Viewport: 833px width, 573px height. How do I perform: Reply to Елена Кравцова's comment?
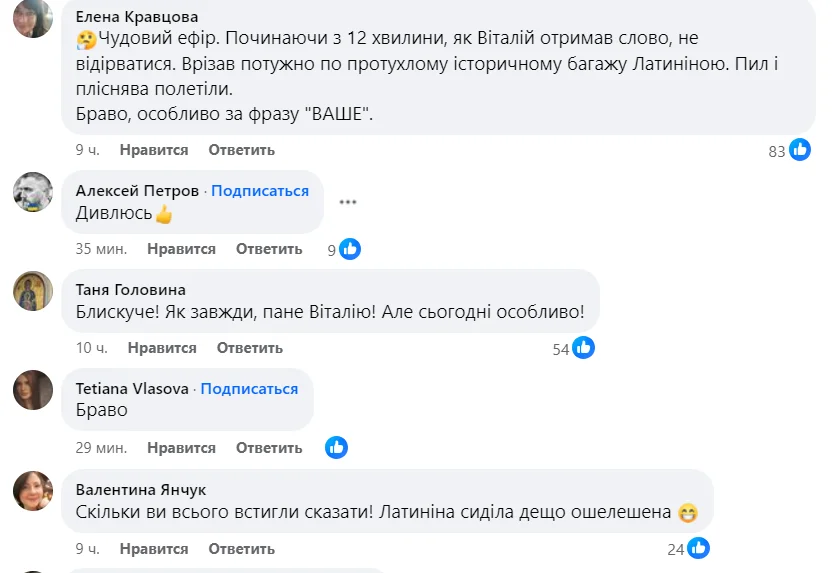coord(241,150)
